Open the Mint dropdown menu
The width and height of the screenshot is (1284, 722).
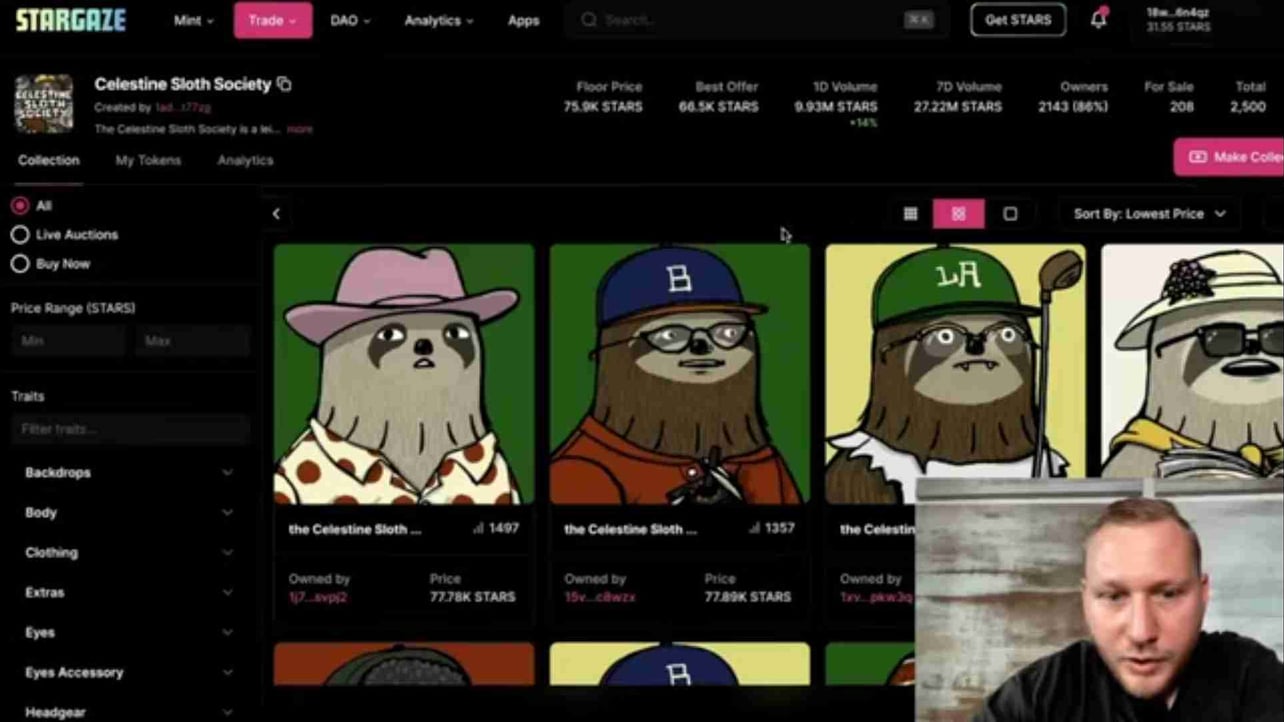click(193, 20)
